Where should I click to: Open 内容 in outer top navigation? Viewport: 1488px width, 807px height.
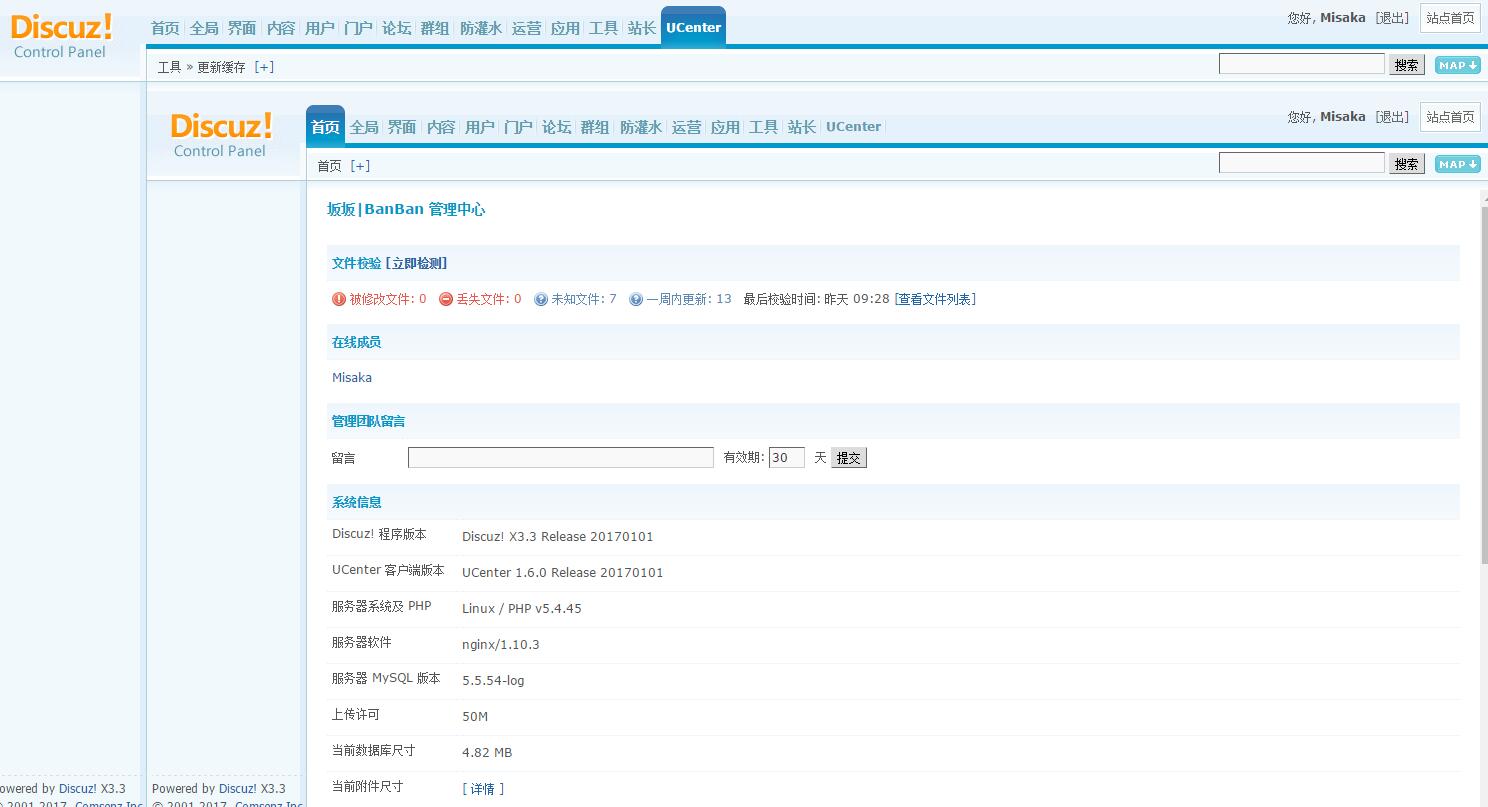tap(281, 28)
